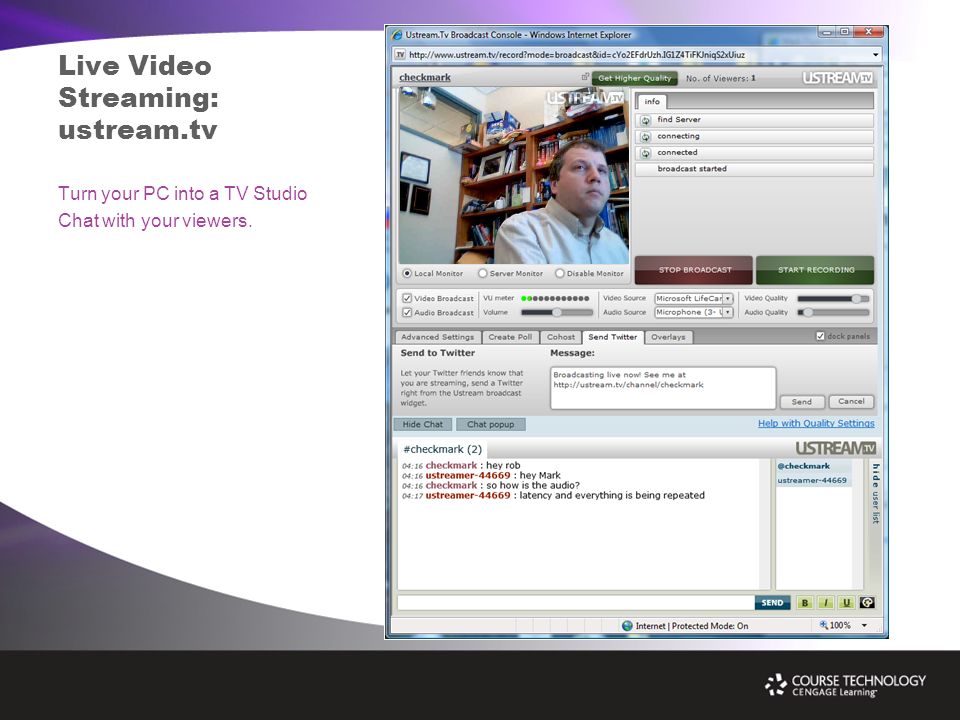960x720 pixels.
Task: Adjust the Video Quality slider
Action: point(833,298)
